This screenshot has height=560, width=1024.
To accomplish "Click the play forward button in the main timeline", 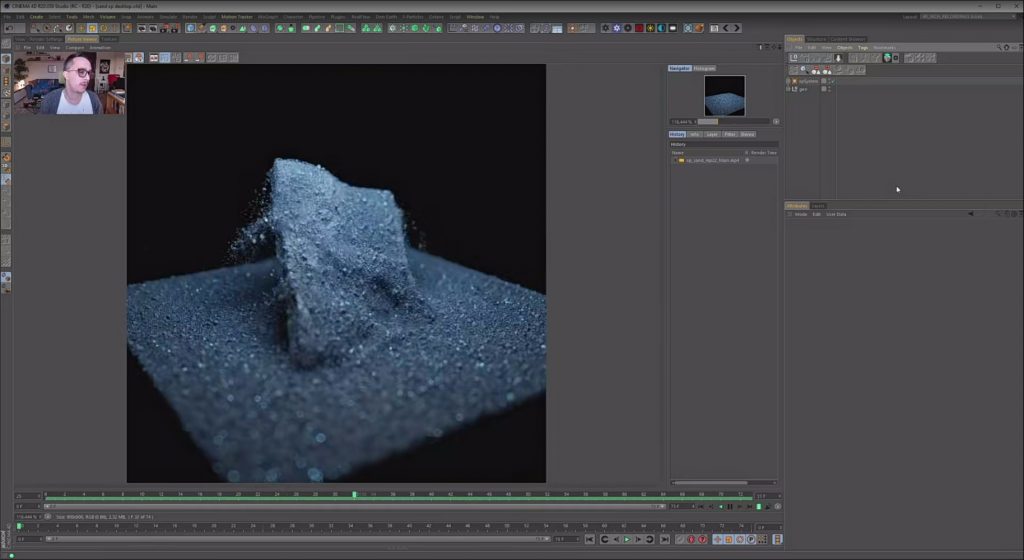I will 627,539.
